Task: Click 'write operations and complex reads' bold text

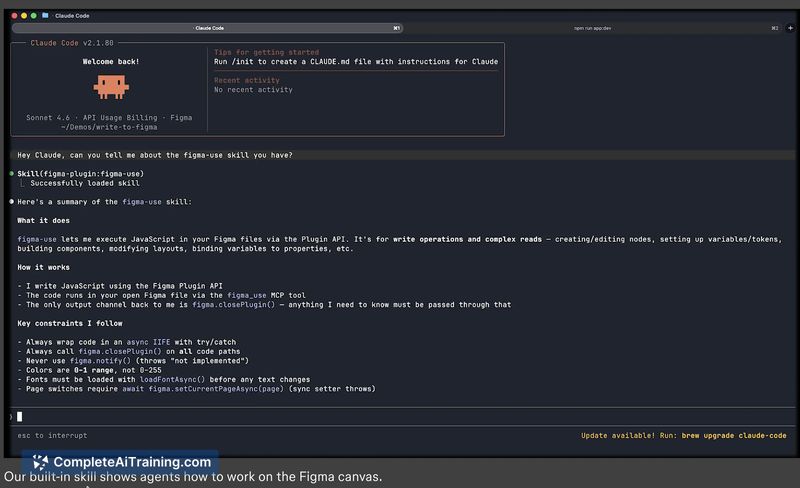Action: pyautogui.click(x=467, y=239)
